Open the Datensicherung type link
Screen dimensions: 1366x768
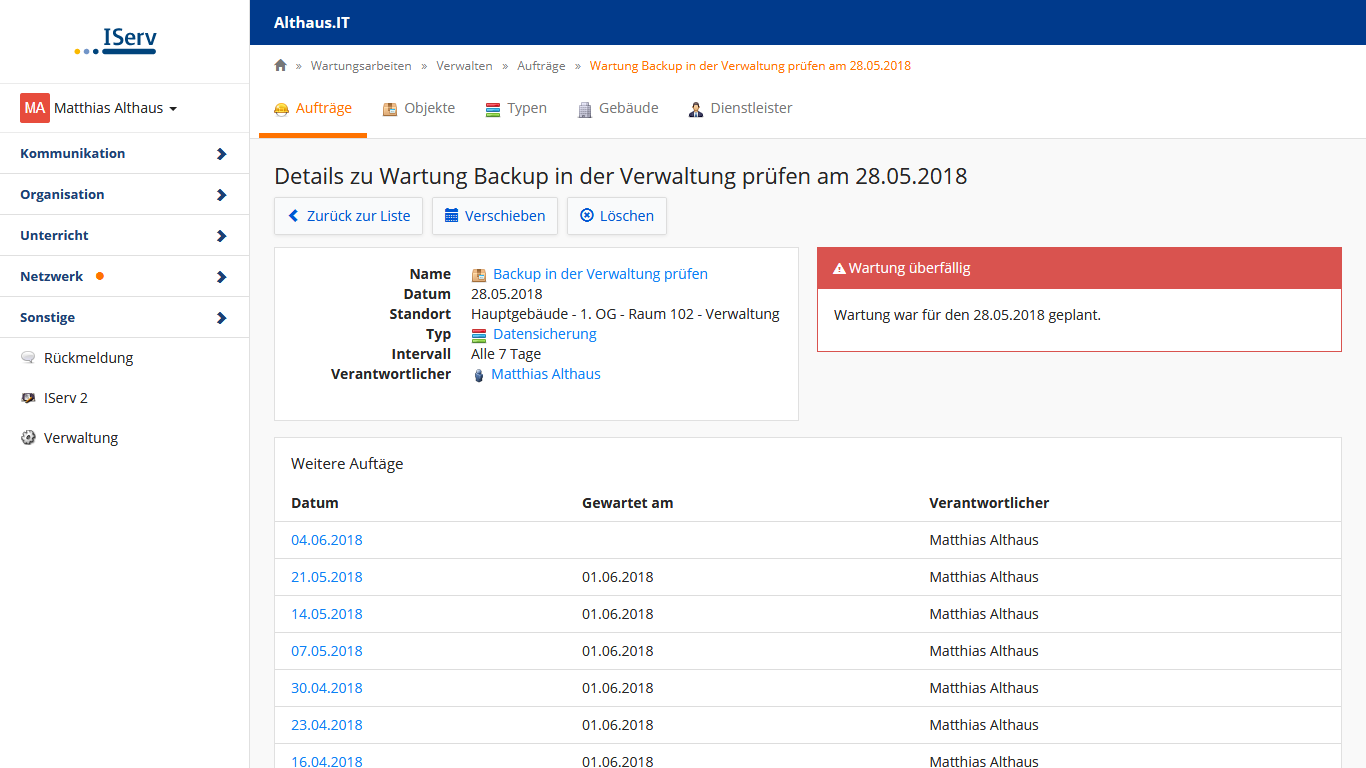click(x=545, y=334)
